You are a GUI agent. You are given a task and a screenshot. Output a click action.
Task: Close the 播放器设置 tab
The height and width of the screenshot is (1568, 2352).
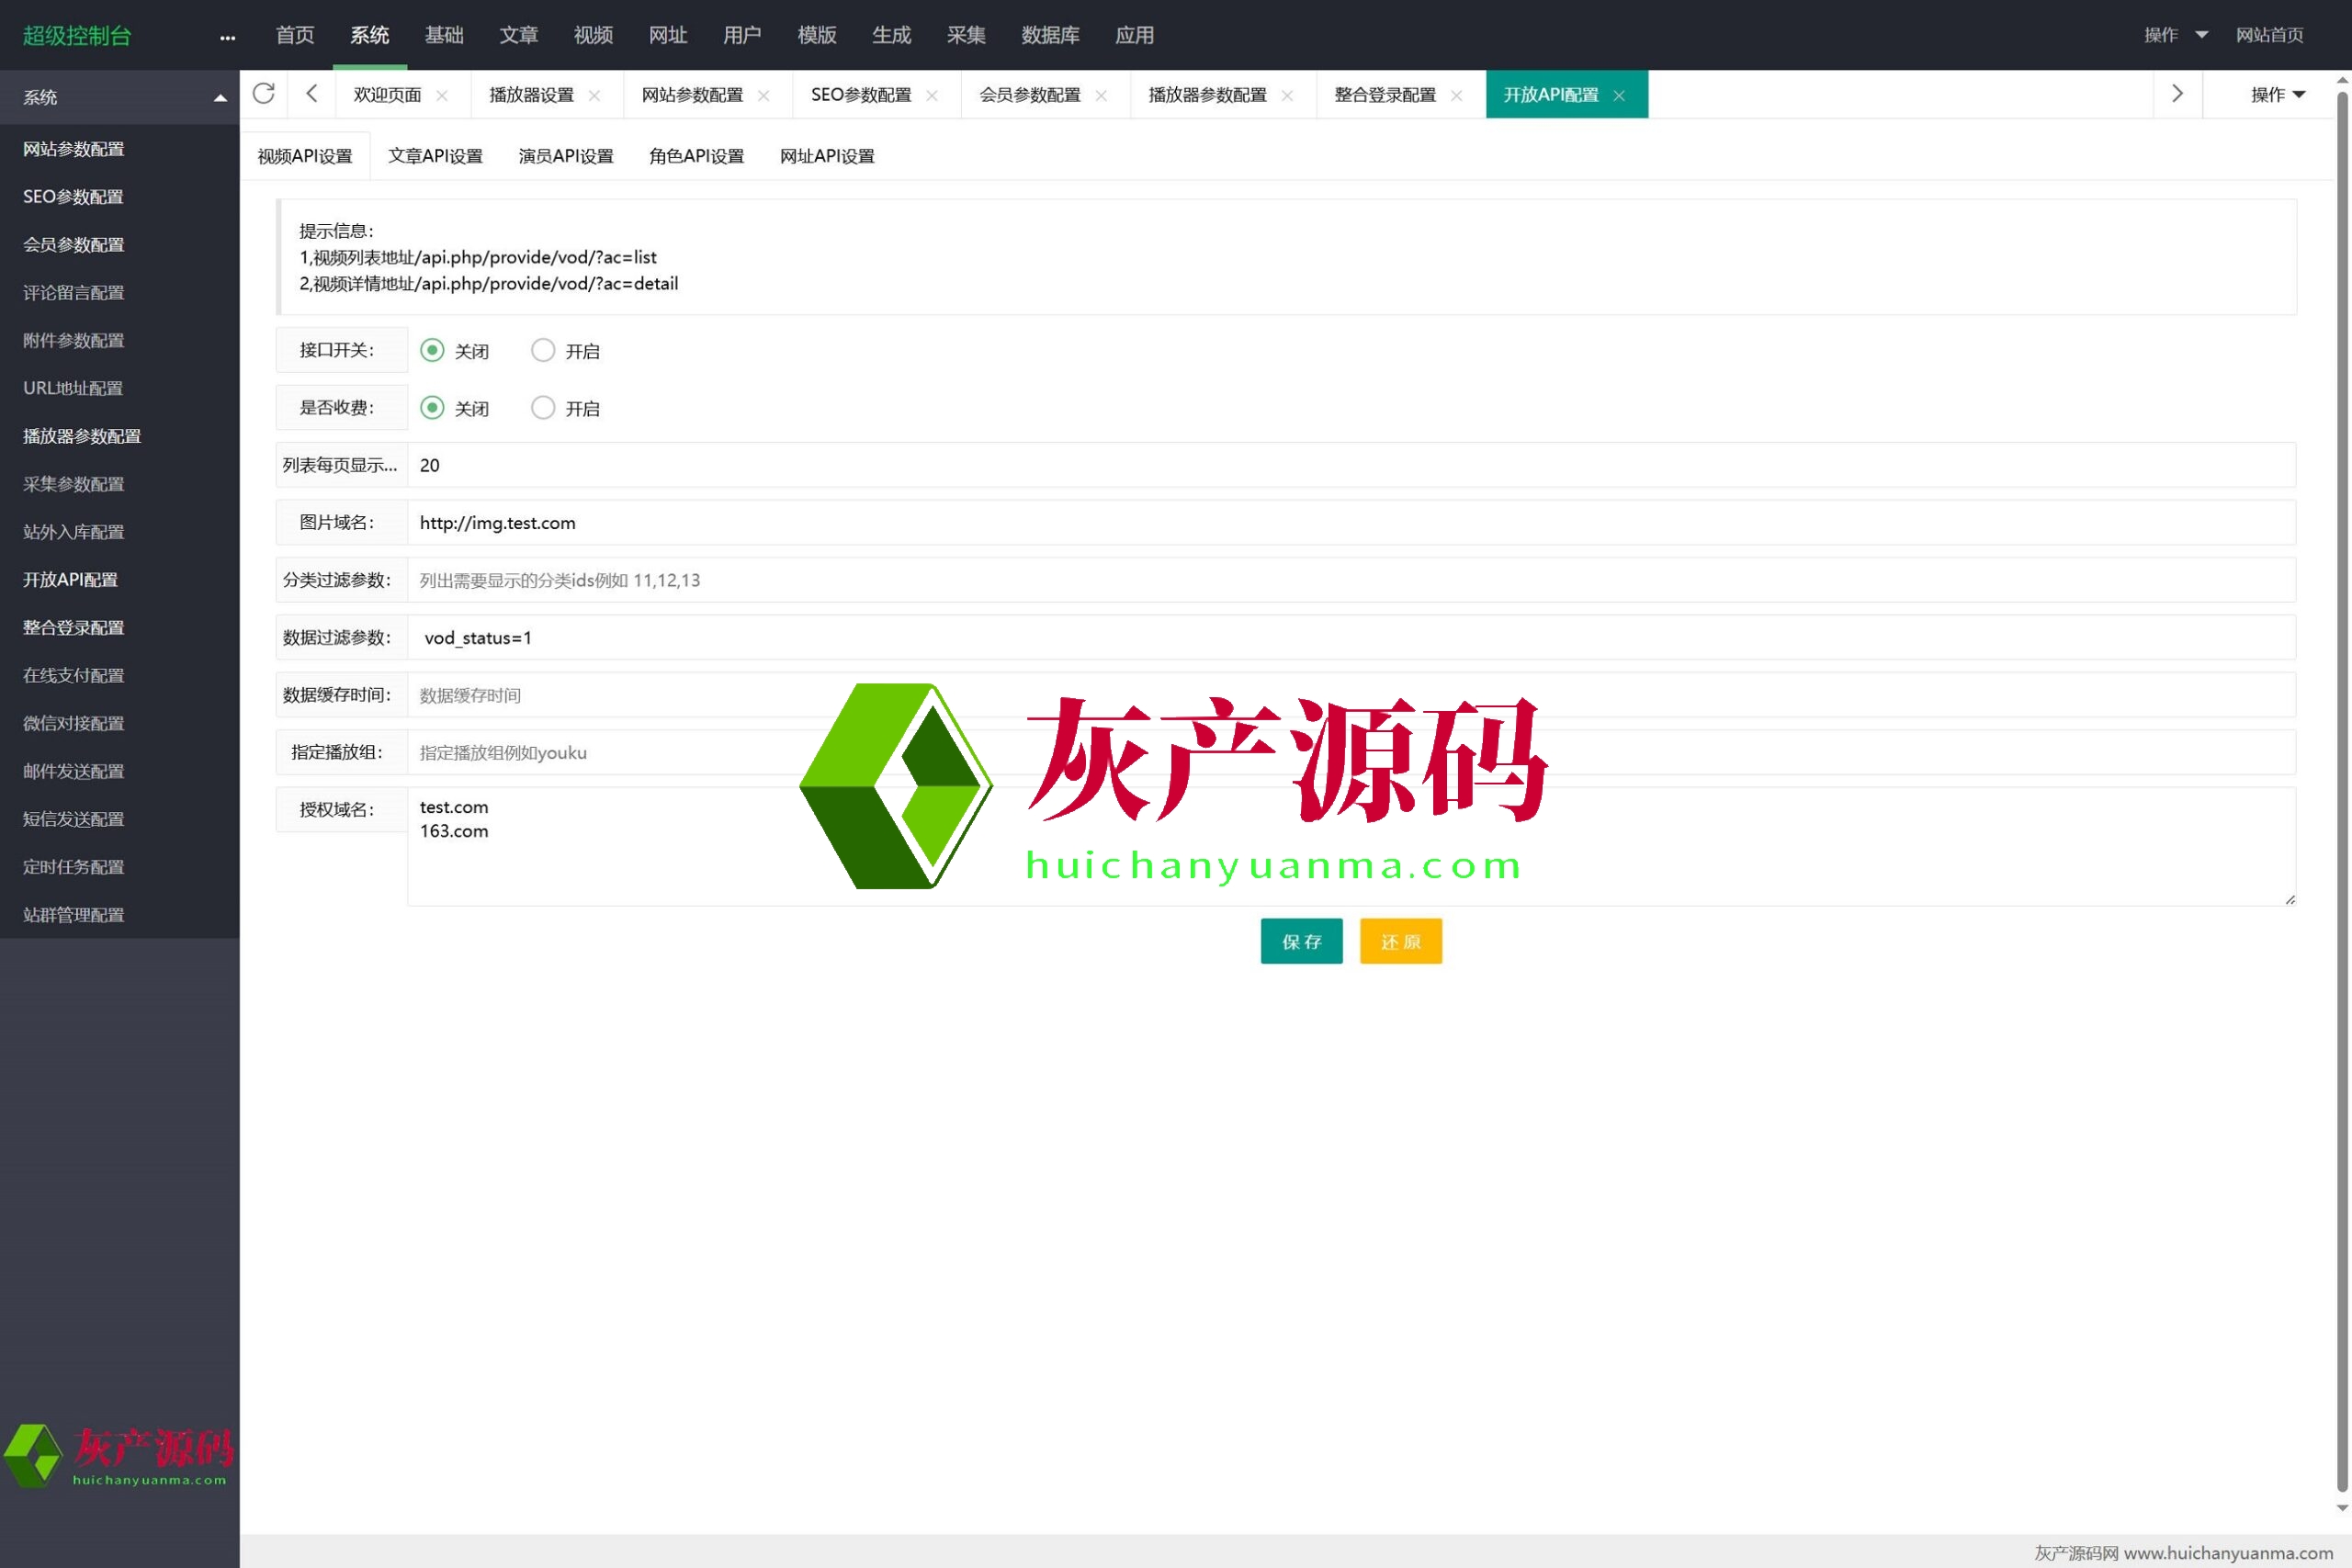595,95
